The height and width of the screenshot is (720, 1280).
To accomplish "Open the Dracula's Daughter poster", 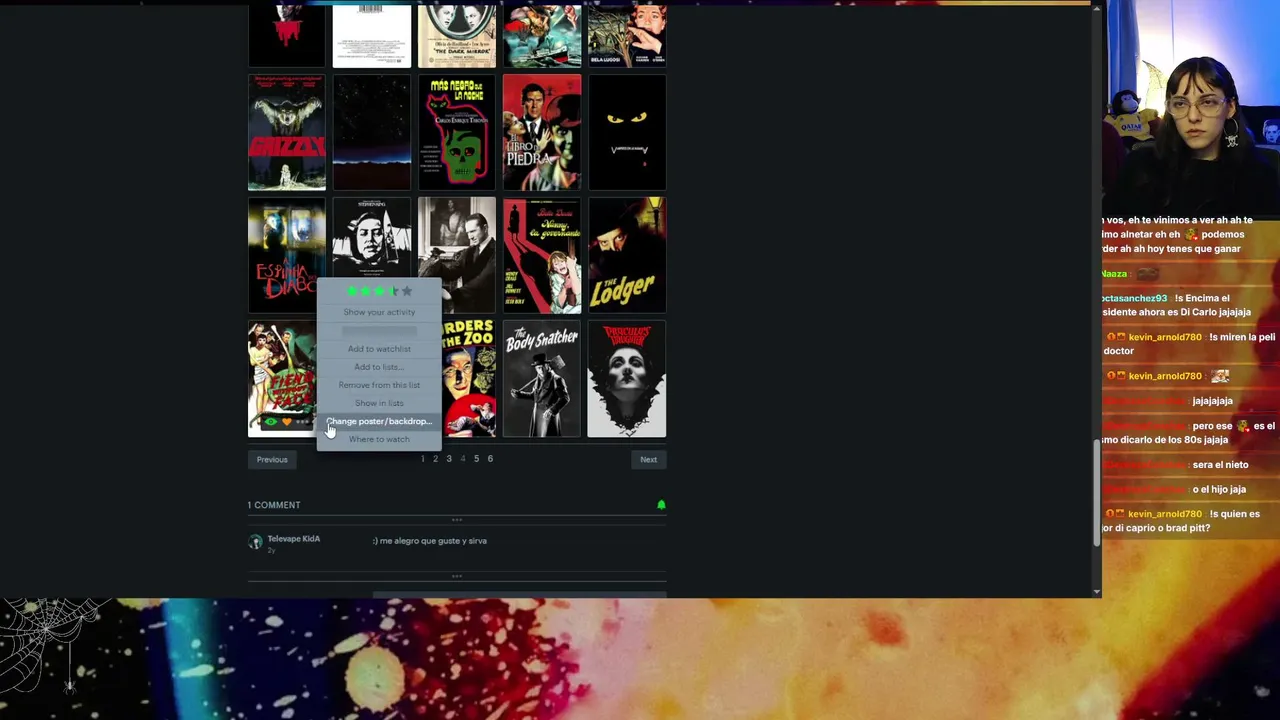I will click(x=627, y=379).
